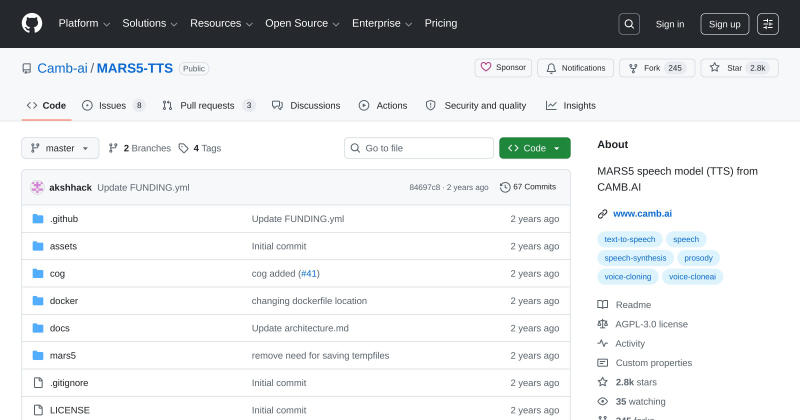The width and height of the screenshot is (800, 420).
Task: Click akshhack's avatar image
Action: pos(37,187)
